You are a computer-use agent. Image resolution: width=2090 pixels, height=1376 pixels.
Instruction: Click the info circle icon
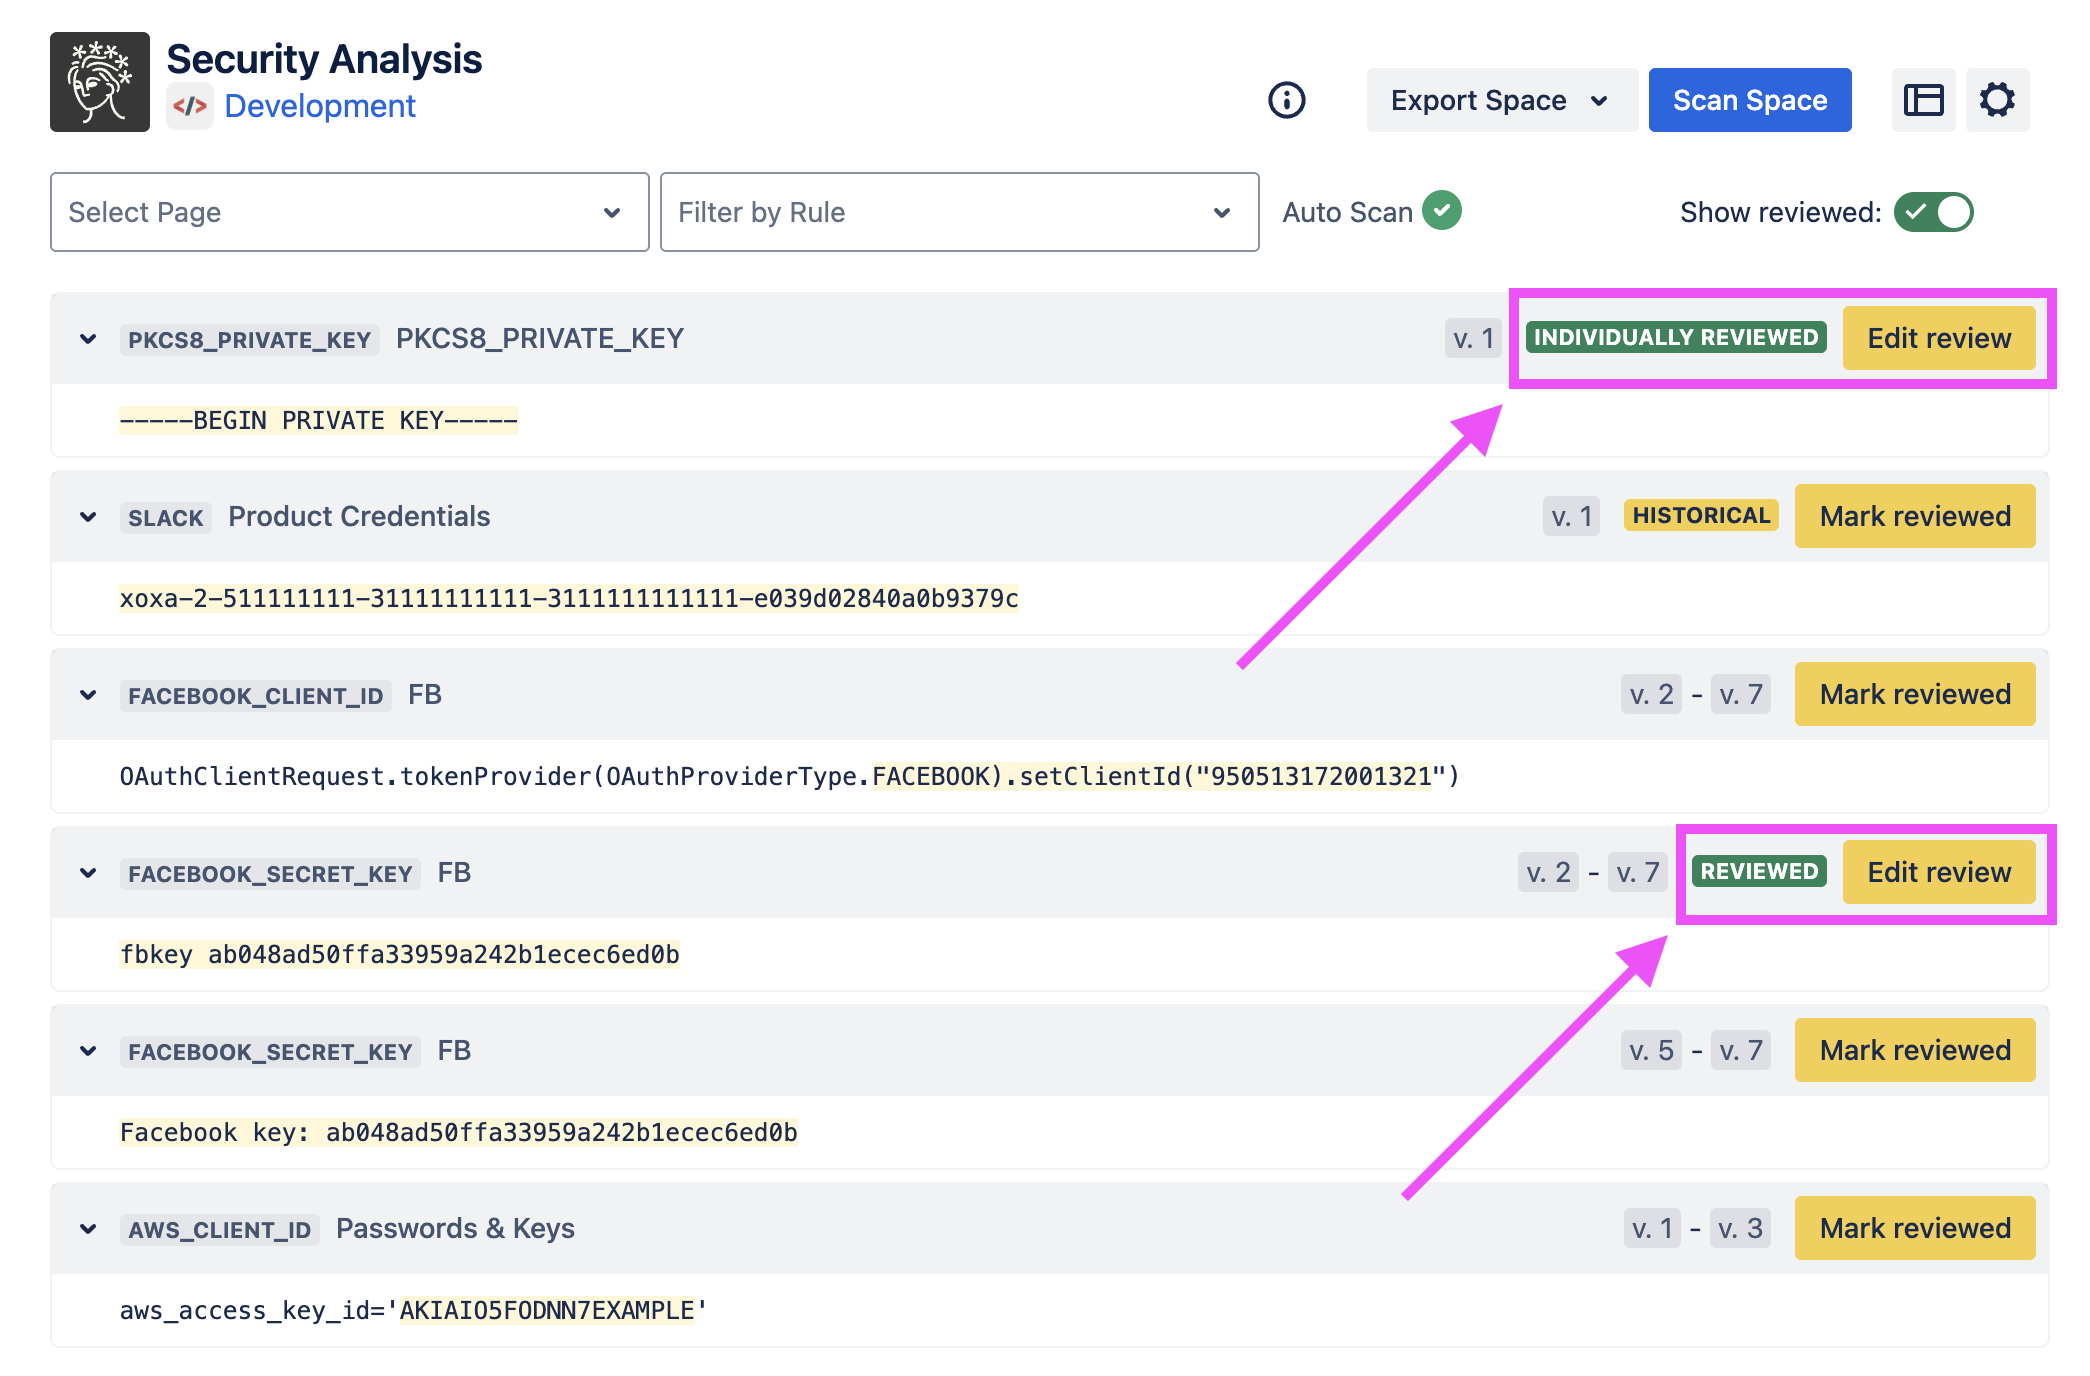[1286, 100]
